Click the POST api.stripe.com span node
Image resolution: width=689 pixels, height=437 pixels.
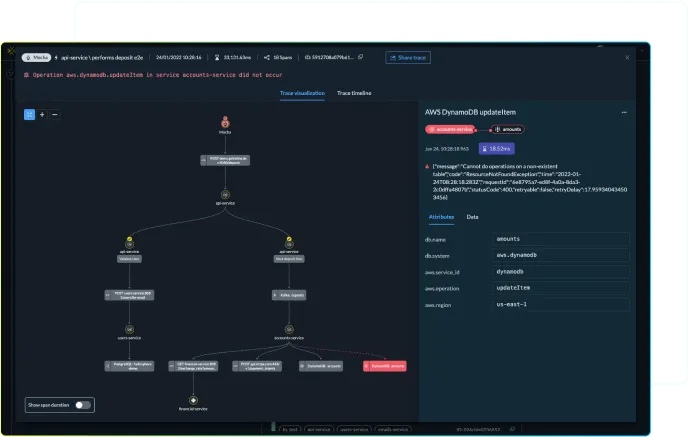(257, 366)
